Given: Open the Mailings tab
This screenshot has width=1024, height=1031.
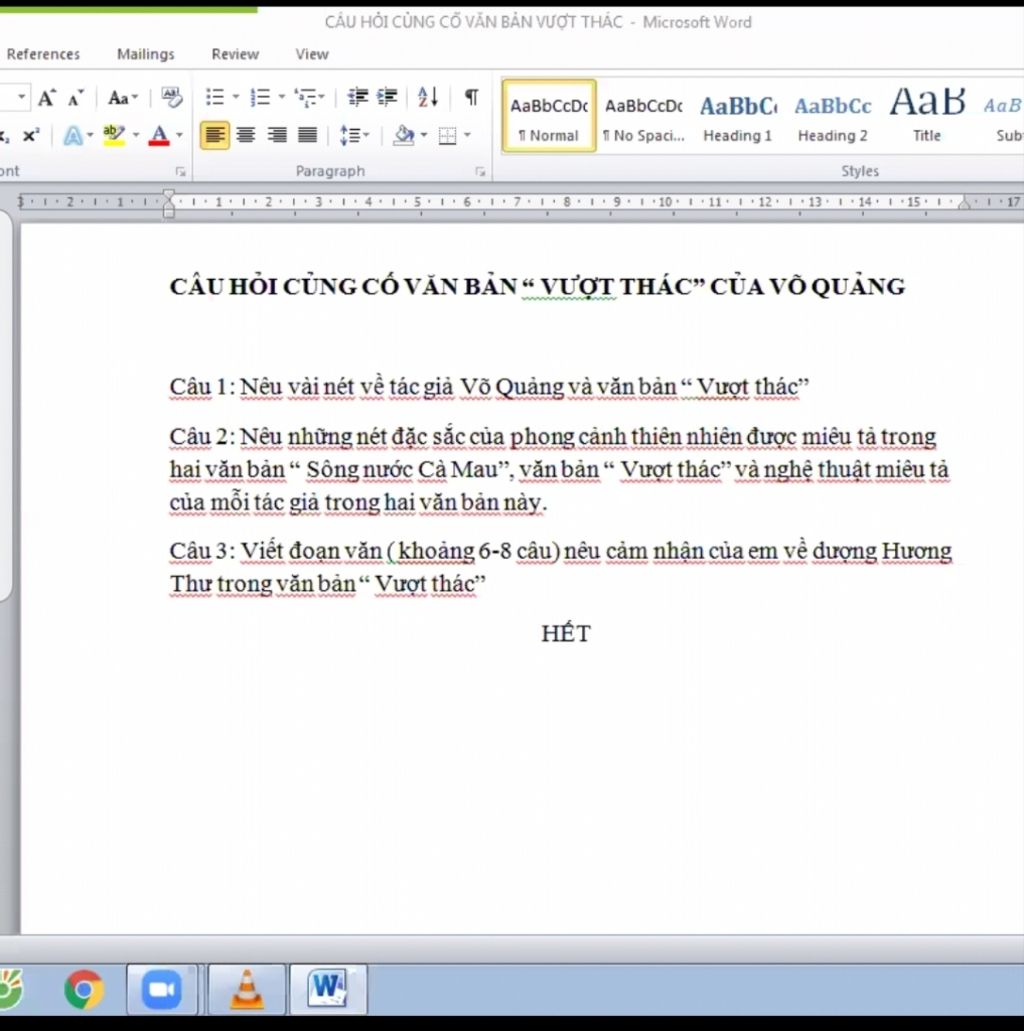Looking at the screenshot, I should tap(145, 54).
